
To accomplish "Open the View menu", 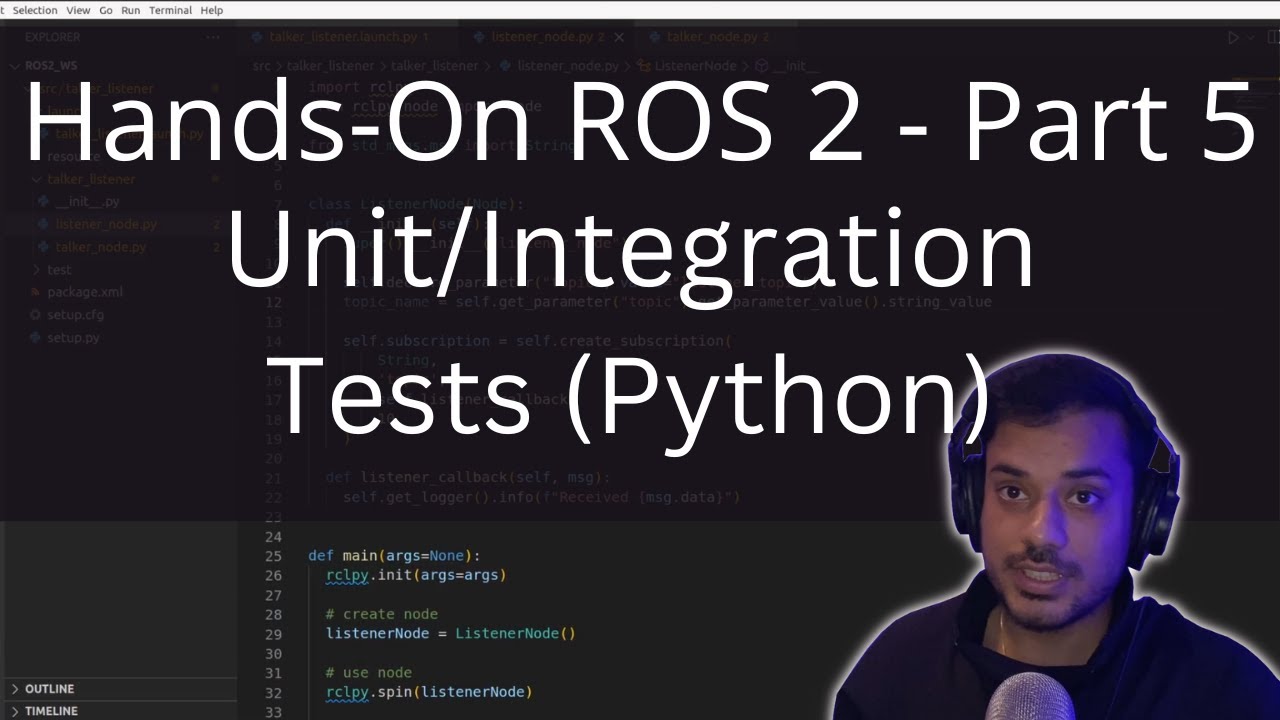I will (77, 10).
